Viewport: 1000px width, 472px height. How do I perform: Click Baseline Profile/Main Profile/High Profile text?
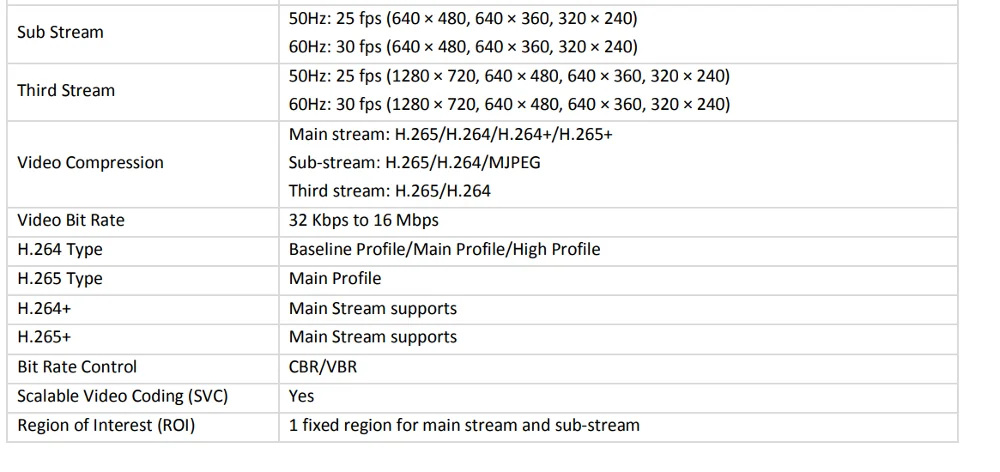coord(444,249)
